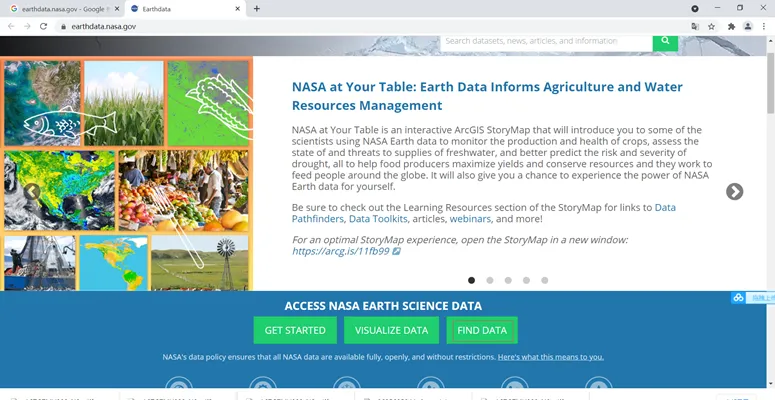The image size is (775, 400).
Task: Follow the webinars link
Action: point(470,219)
